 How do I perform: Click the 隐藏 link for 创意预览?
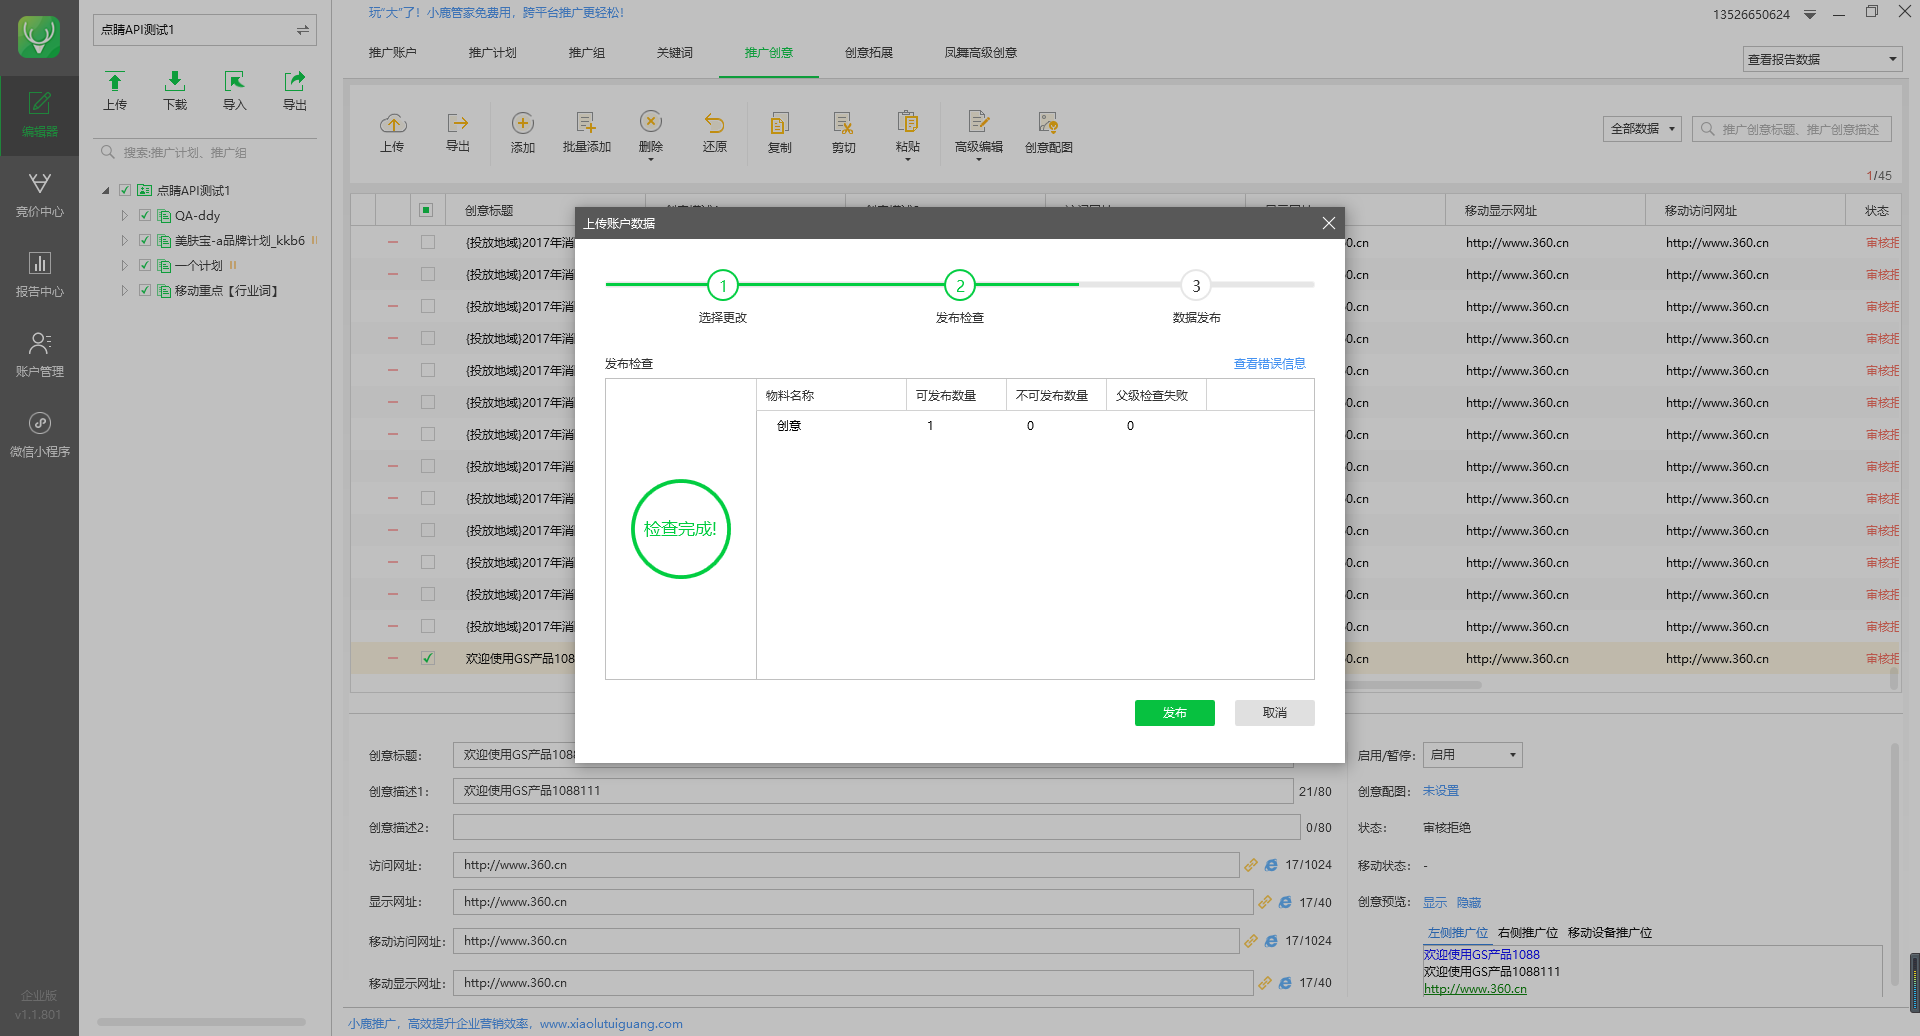pyautogui.click(x=1468, y=903)
